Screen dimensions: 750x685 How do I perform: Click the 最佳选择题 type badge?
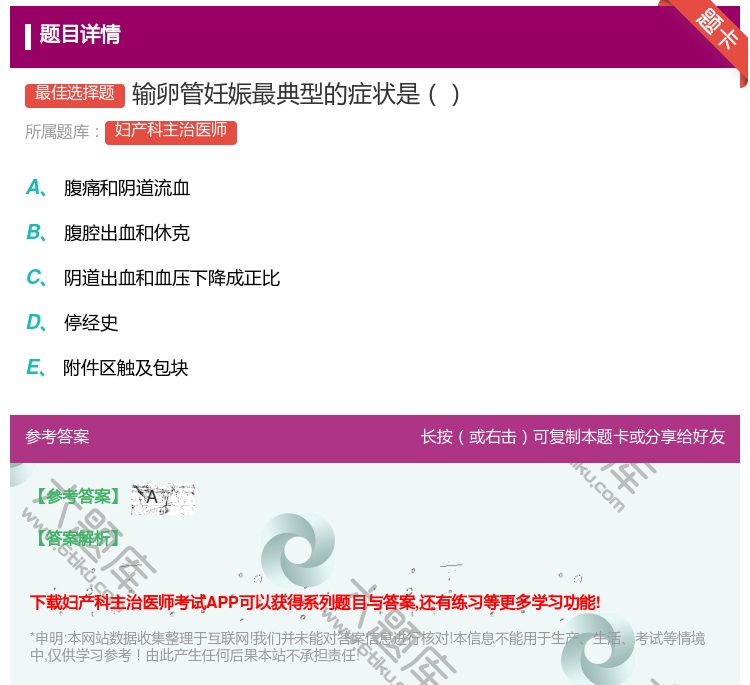coord(75,95)
